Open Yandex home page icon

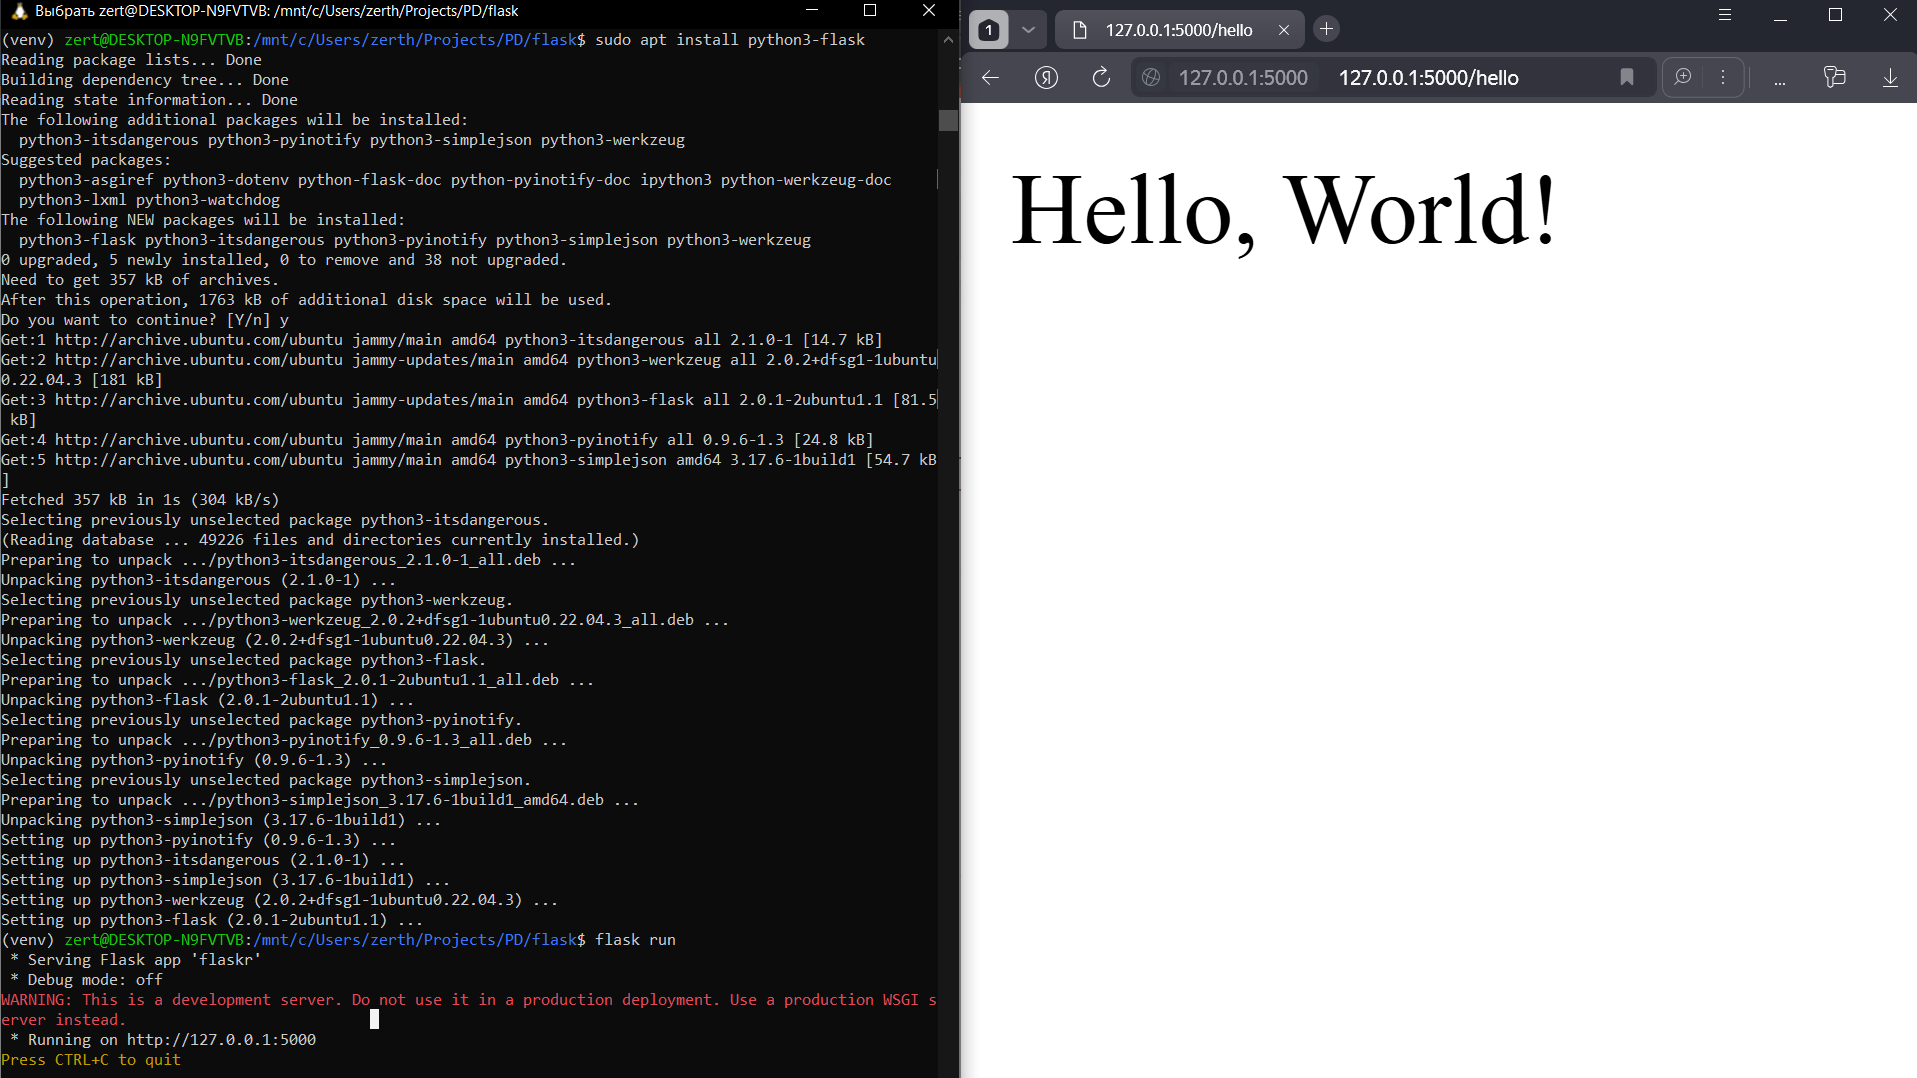1046,77
